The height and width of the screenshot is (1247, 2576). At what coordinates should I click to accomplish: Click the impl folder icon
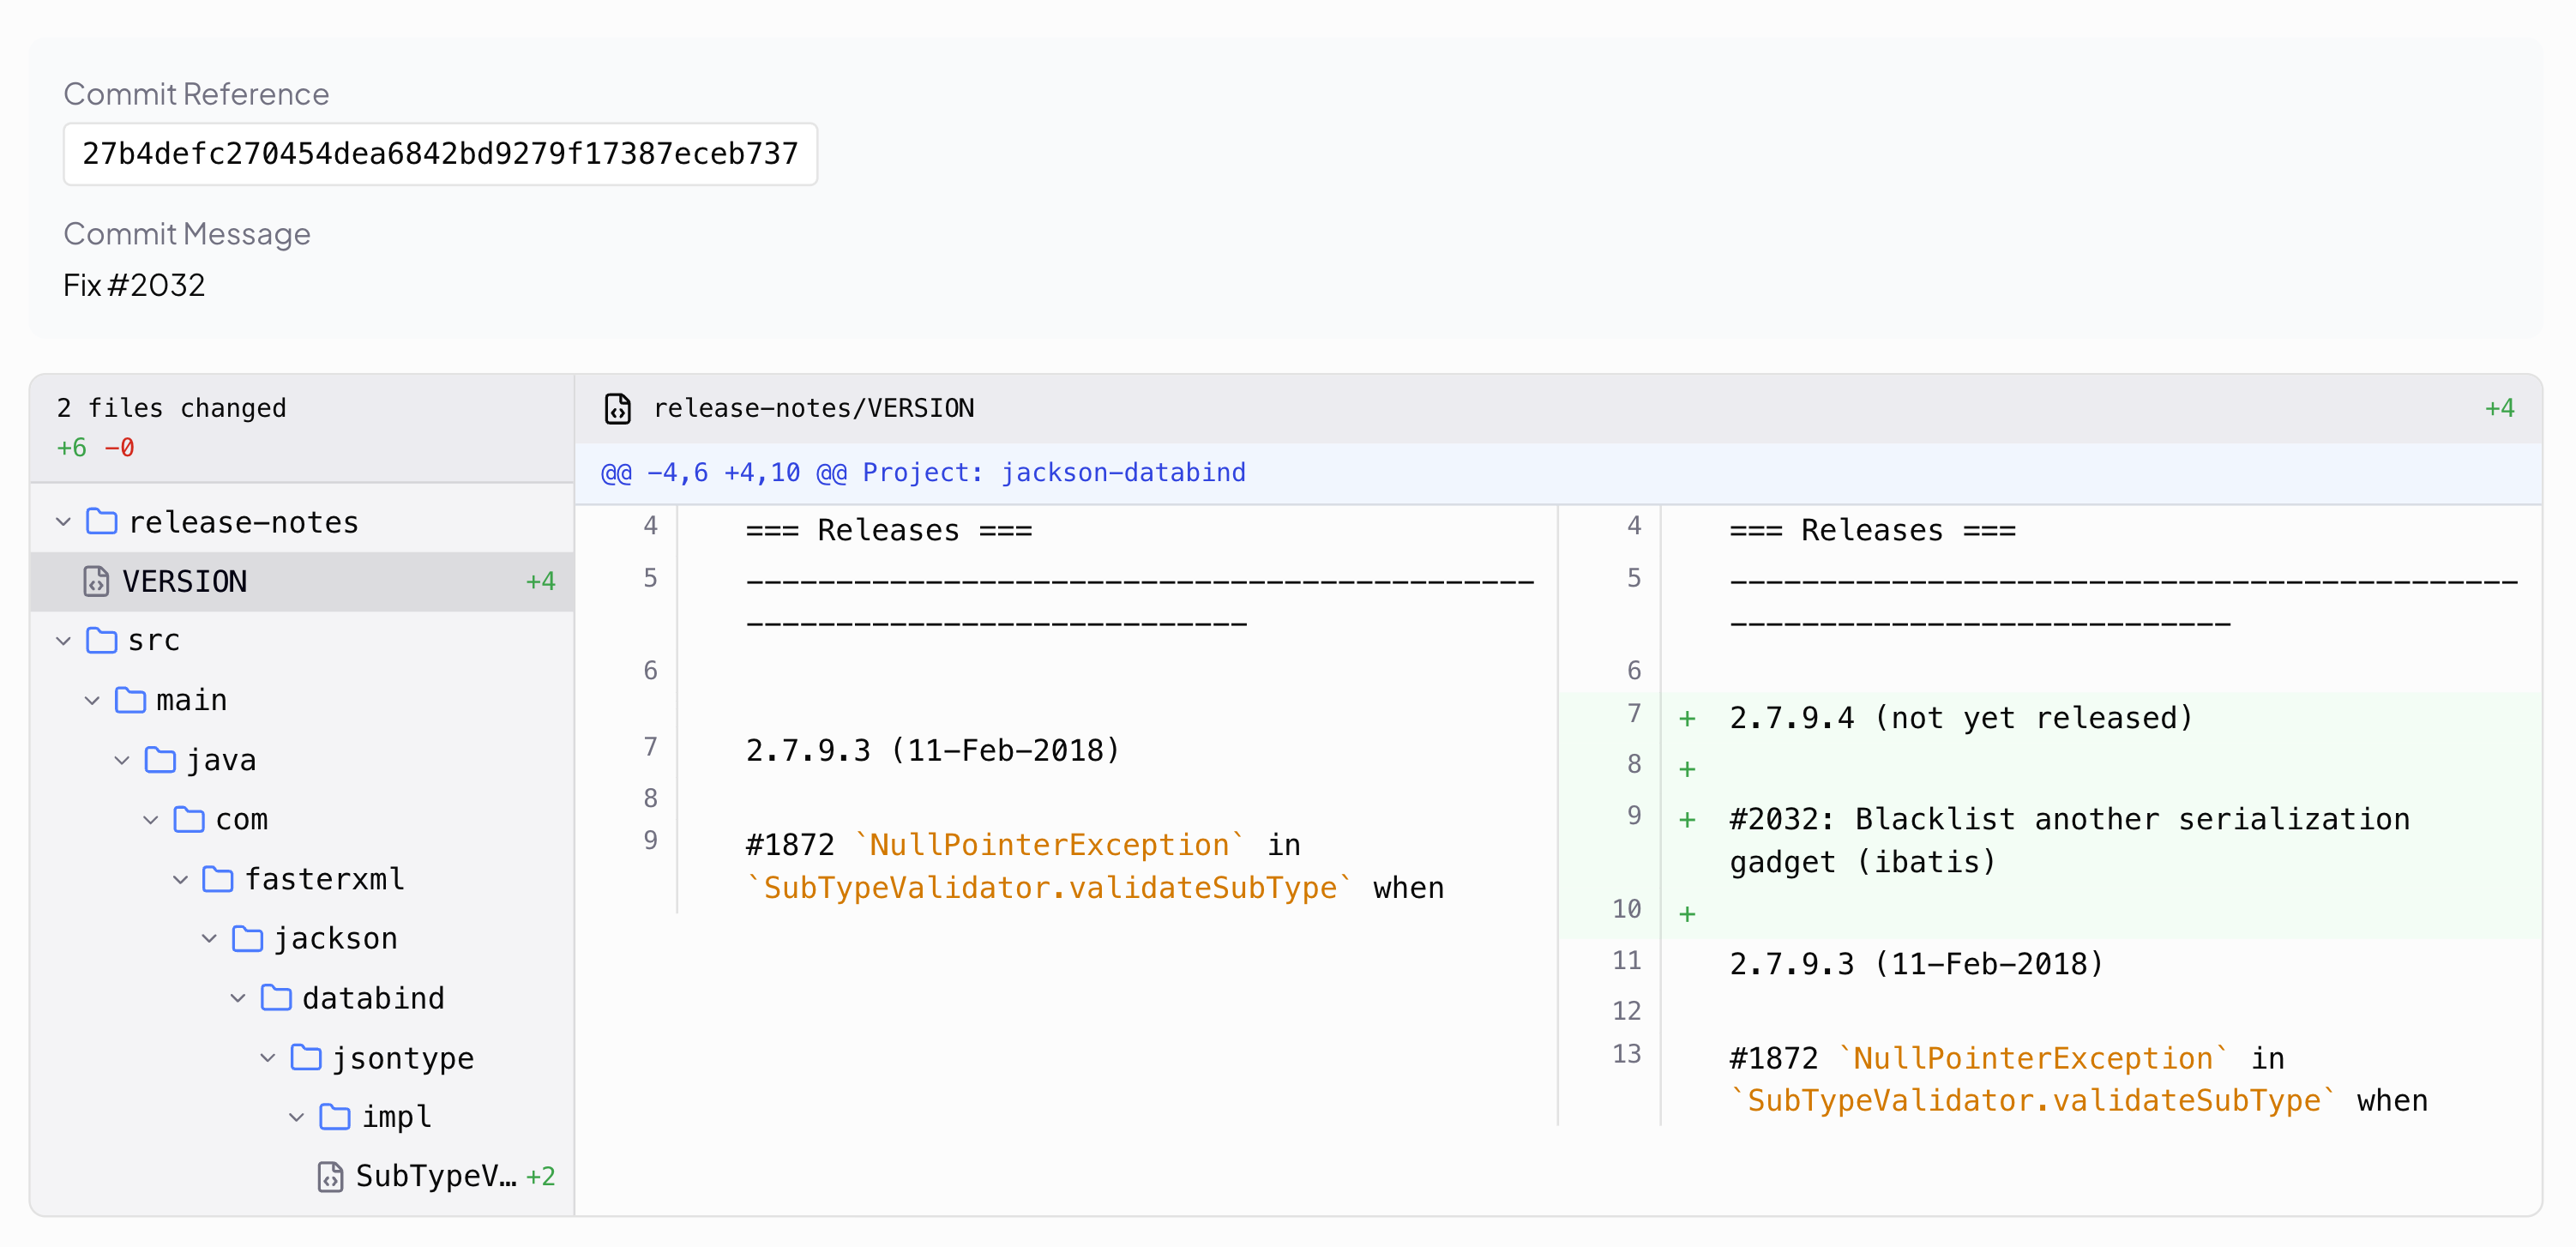pos(335,1116)
